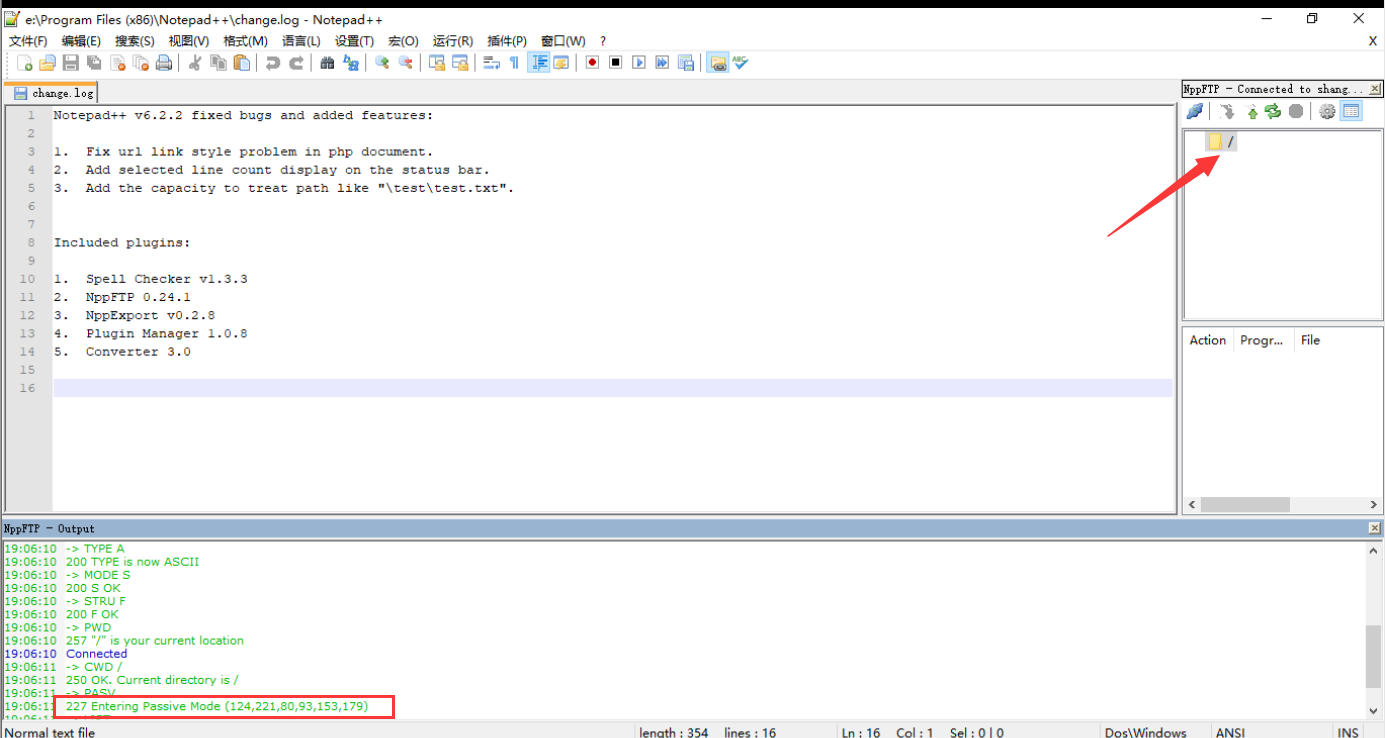1386x738 pixels.
Task: Play back the recorded macro
Action: pos(639,63)
